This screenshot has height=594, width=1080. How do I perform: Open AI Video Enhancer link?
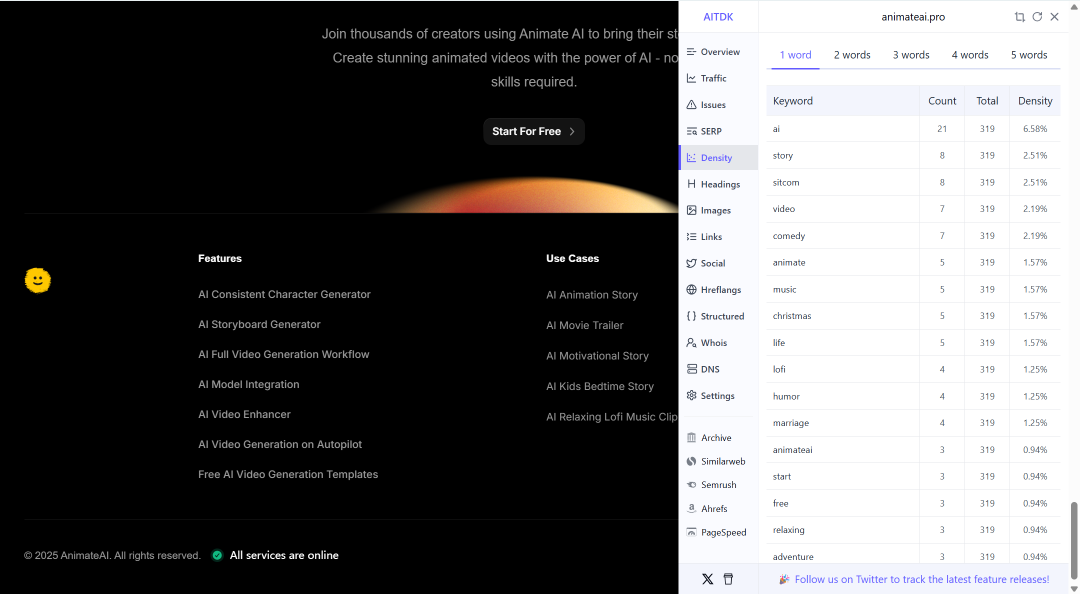245,414
